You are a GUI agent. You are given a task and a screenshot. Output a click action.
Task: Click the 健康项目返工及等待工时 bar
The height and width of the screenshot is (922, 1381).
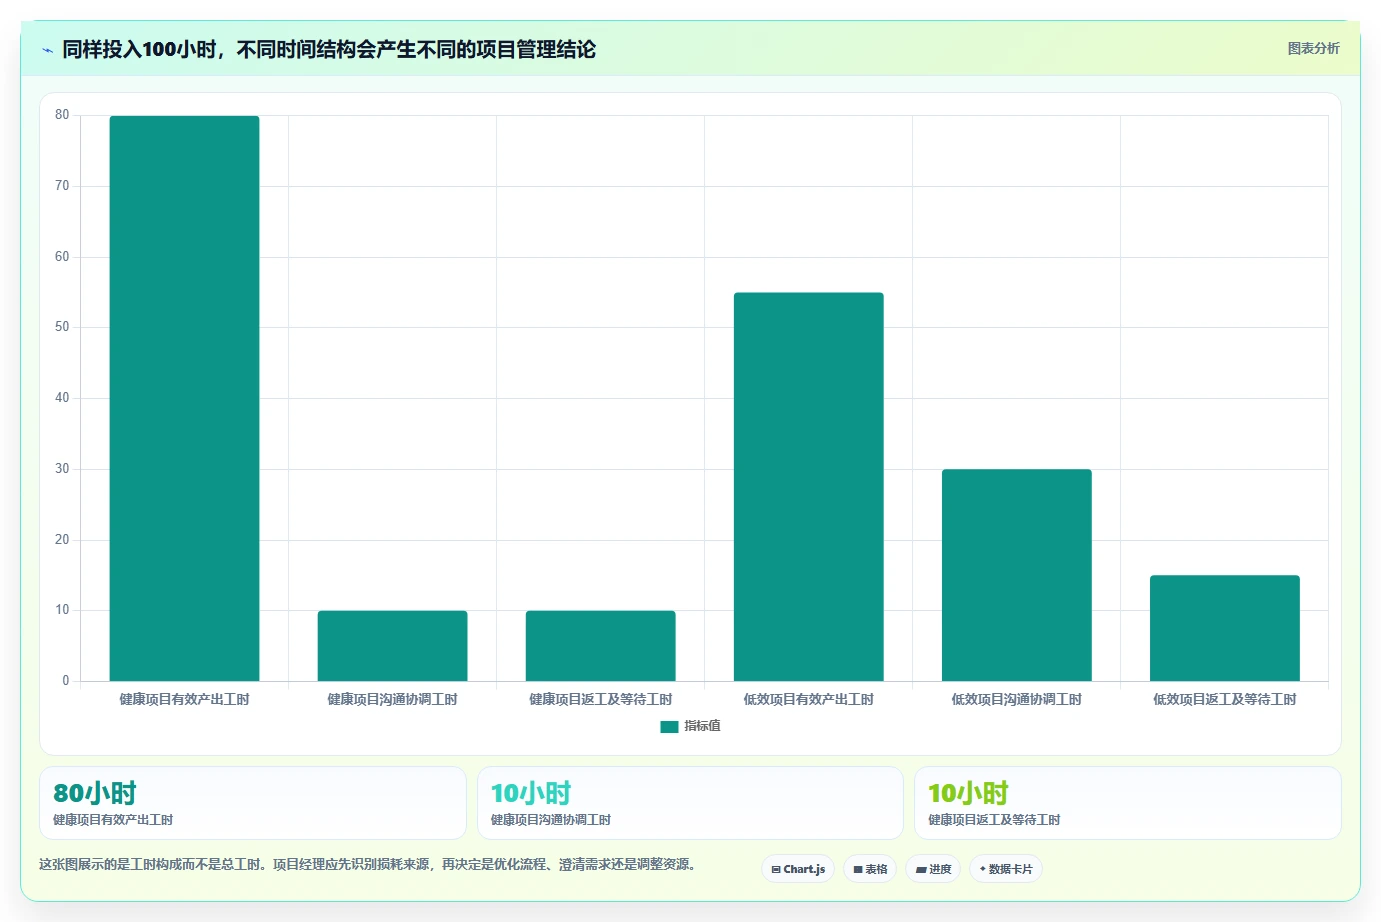(600, 646)
